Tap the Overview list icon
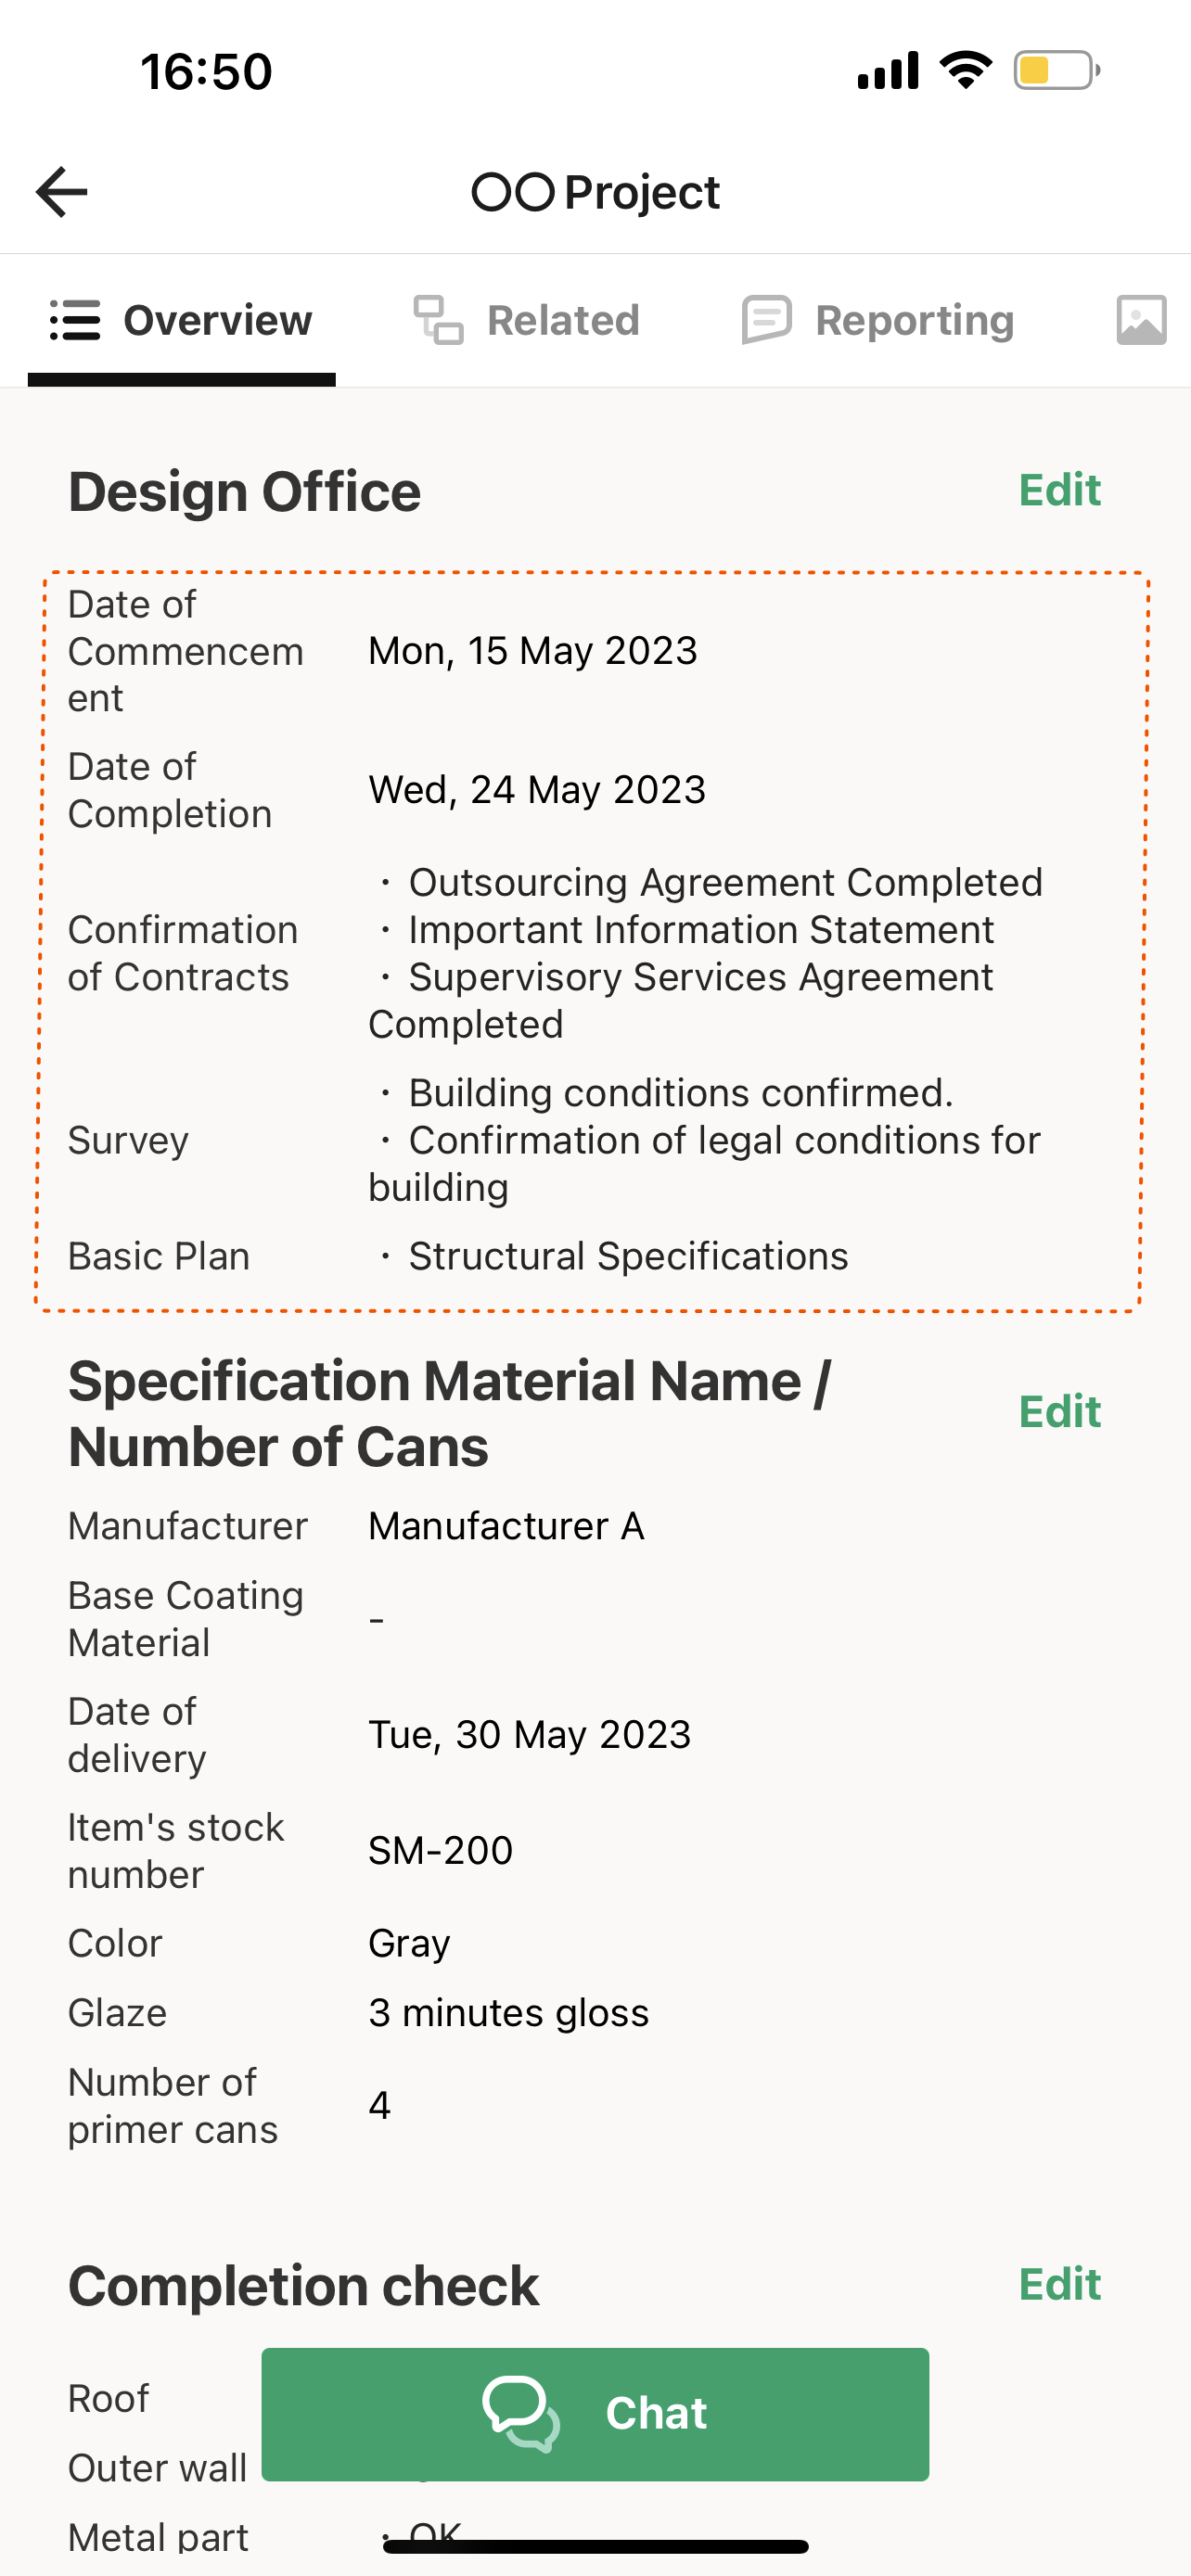This screenshot has width=1191, height=2576. pos(75,321)
